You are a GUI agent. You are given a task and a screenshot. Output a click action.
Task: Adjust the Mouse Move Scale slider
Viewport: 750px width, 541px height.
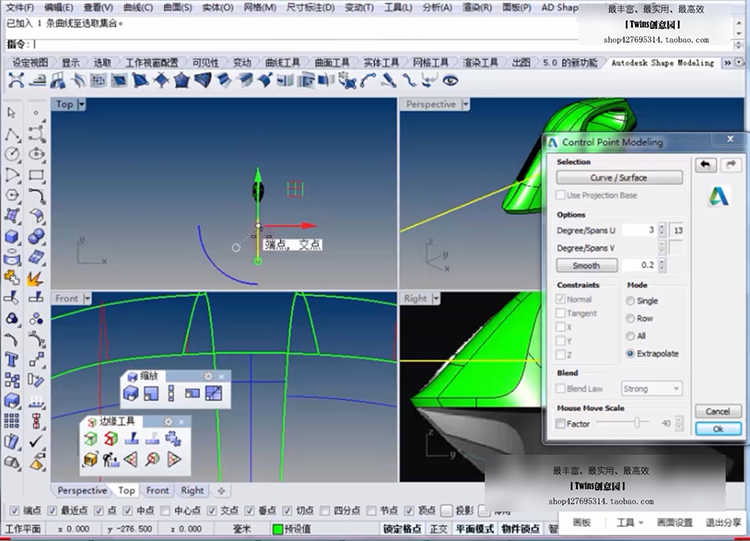(x=634, y=423)
